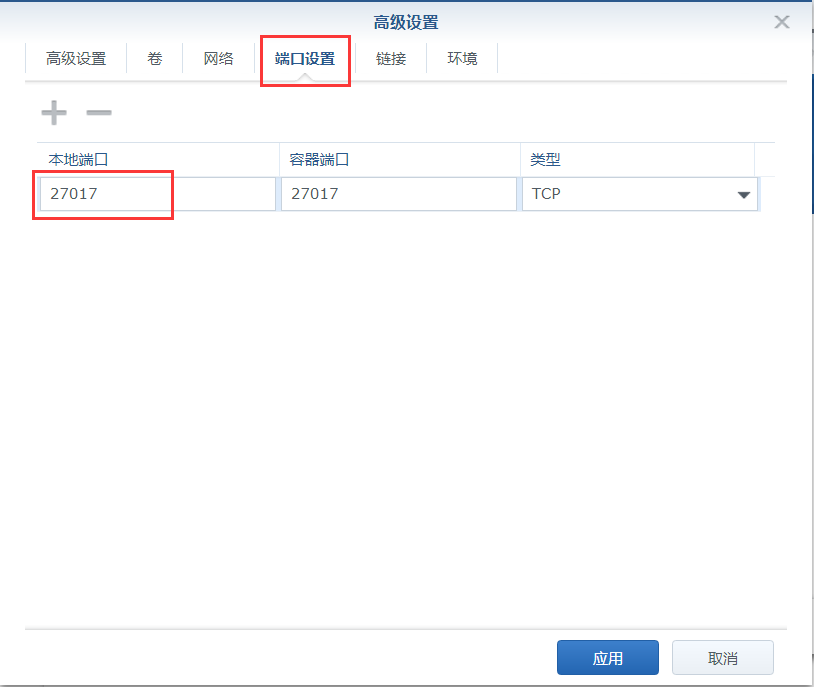
Task: Select the 端口设置 tab
Action: (x=304, y=58)
